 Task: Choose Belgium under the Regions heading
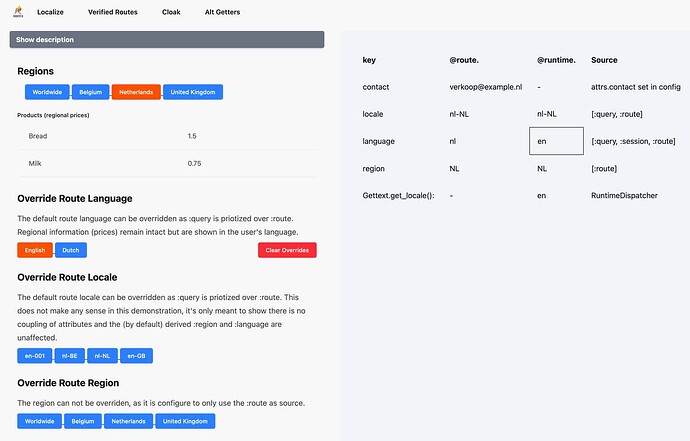(90, 92)
